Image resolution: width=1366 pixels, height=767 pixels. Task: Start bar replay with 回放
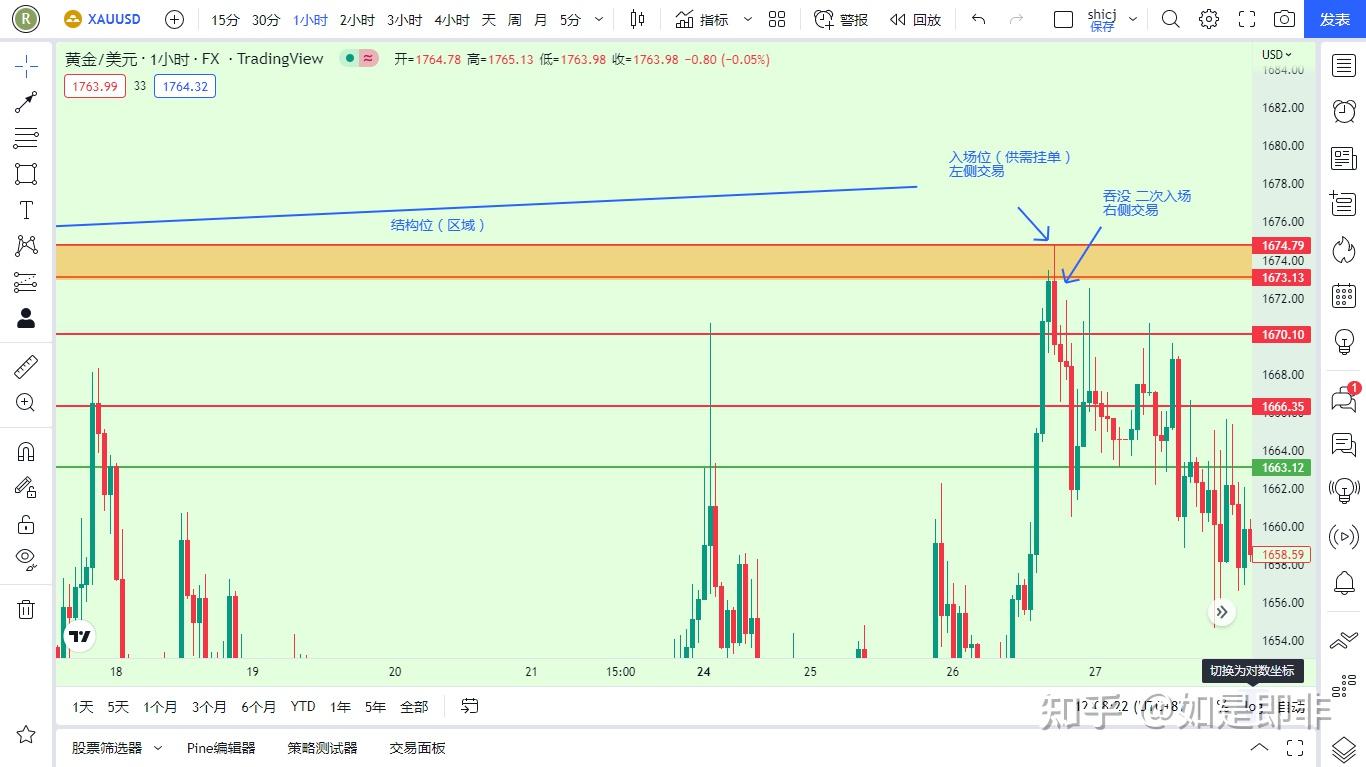[x=915, y=19]
